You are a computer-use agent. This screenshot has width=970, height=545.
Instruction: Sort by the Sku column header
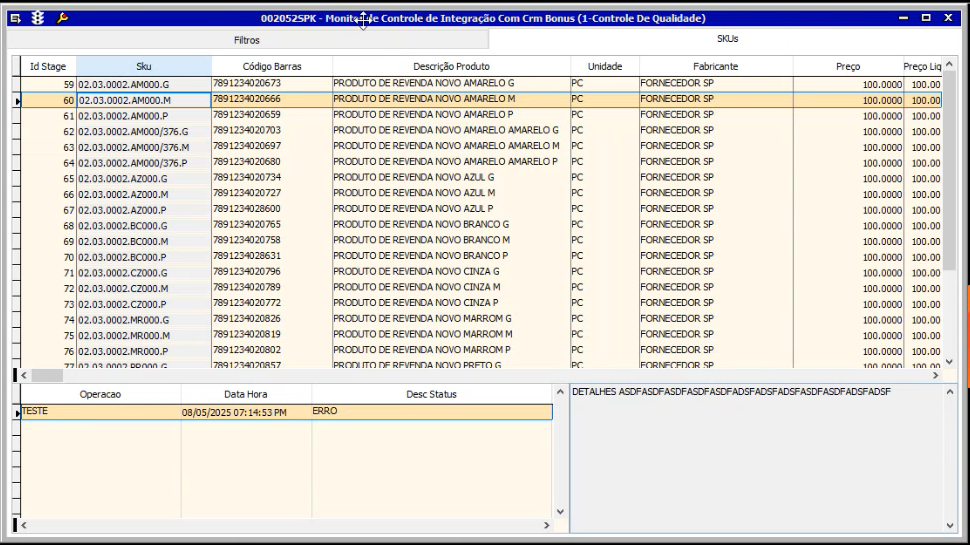pos(144,66)
